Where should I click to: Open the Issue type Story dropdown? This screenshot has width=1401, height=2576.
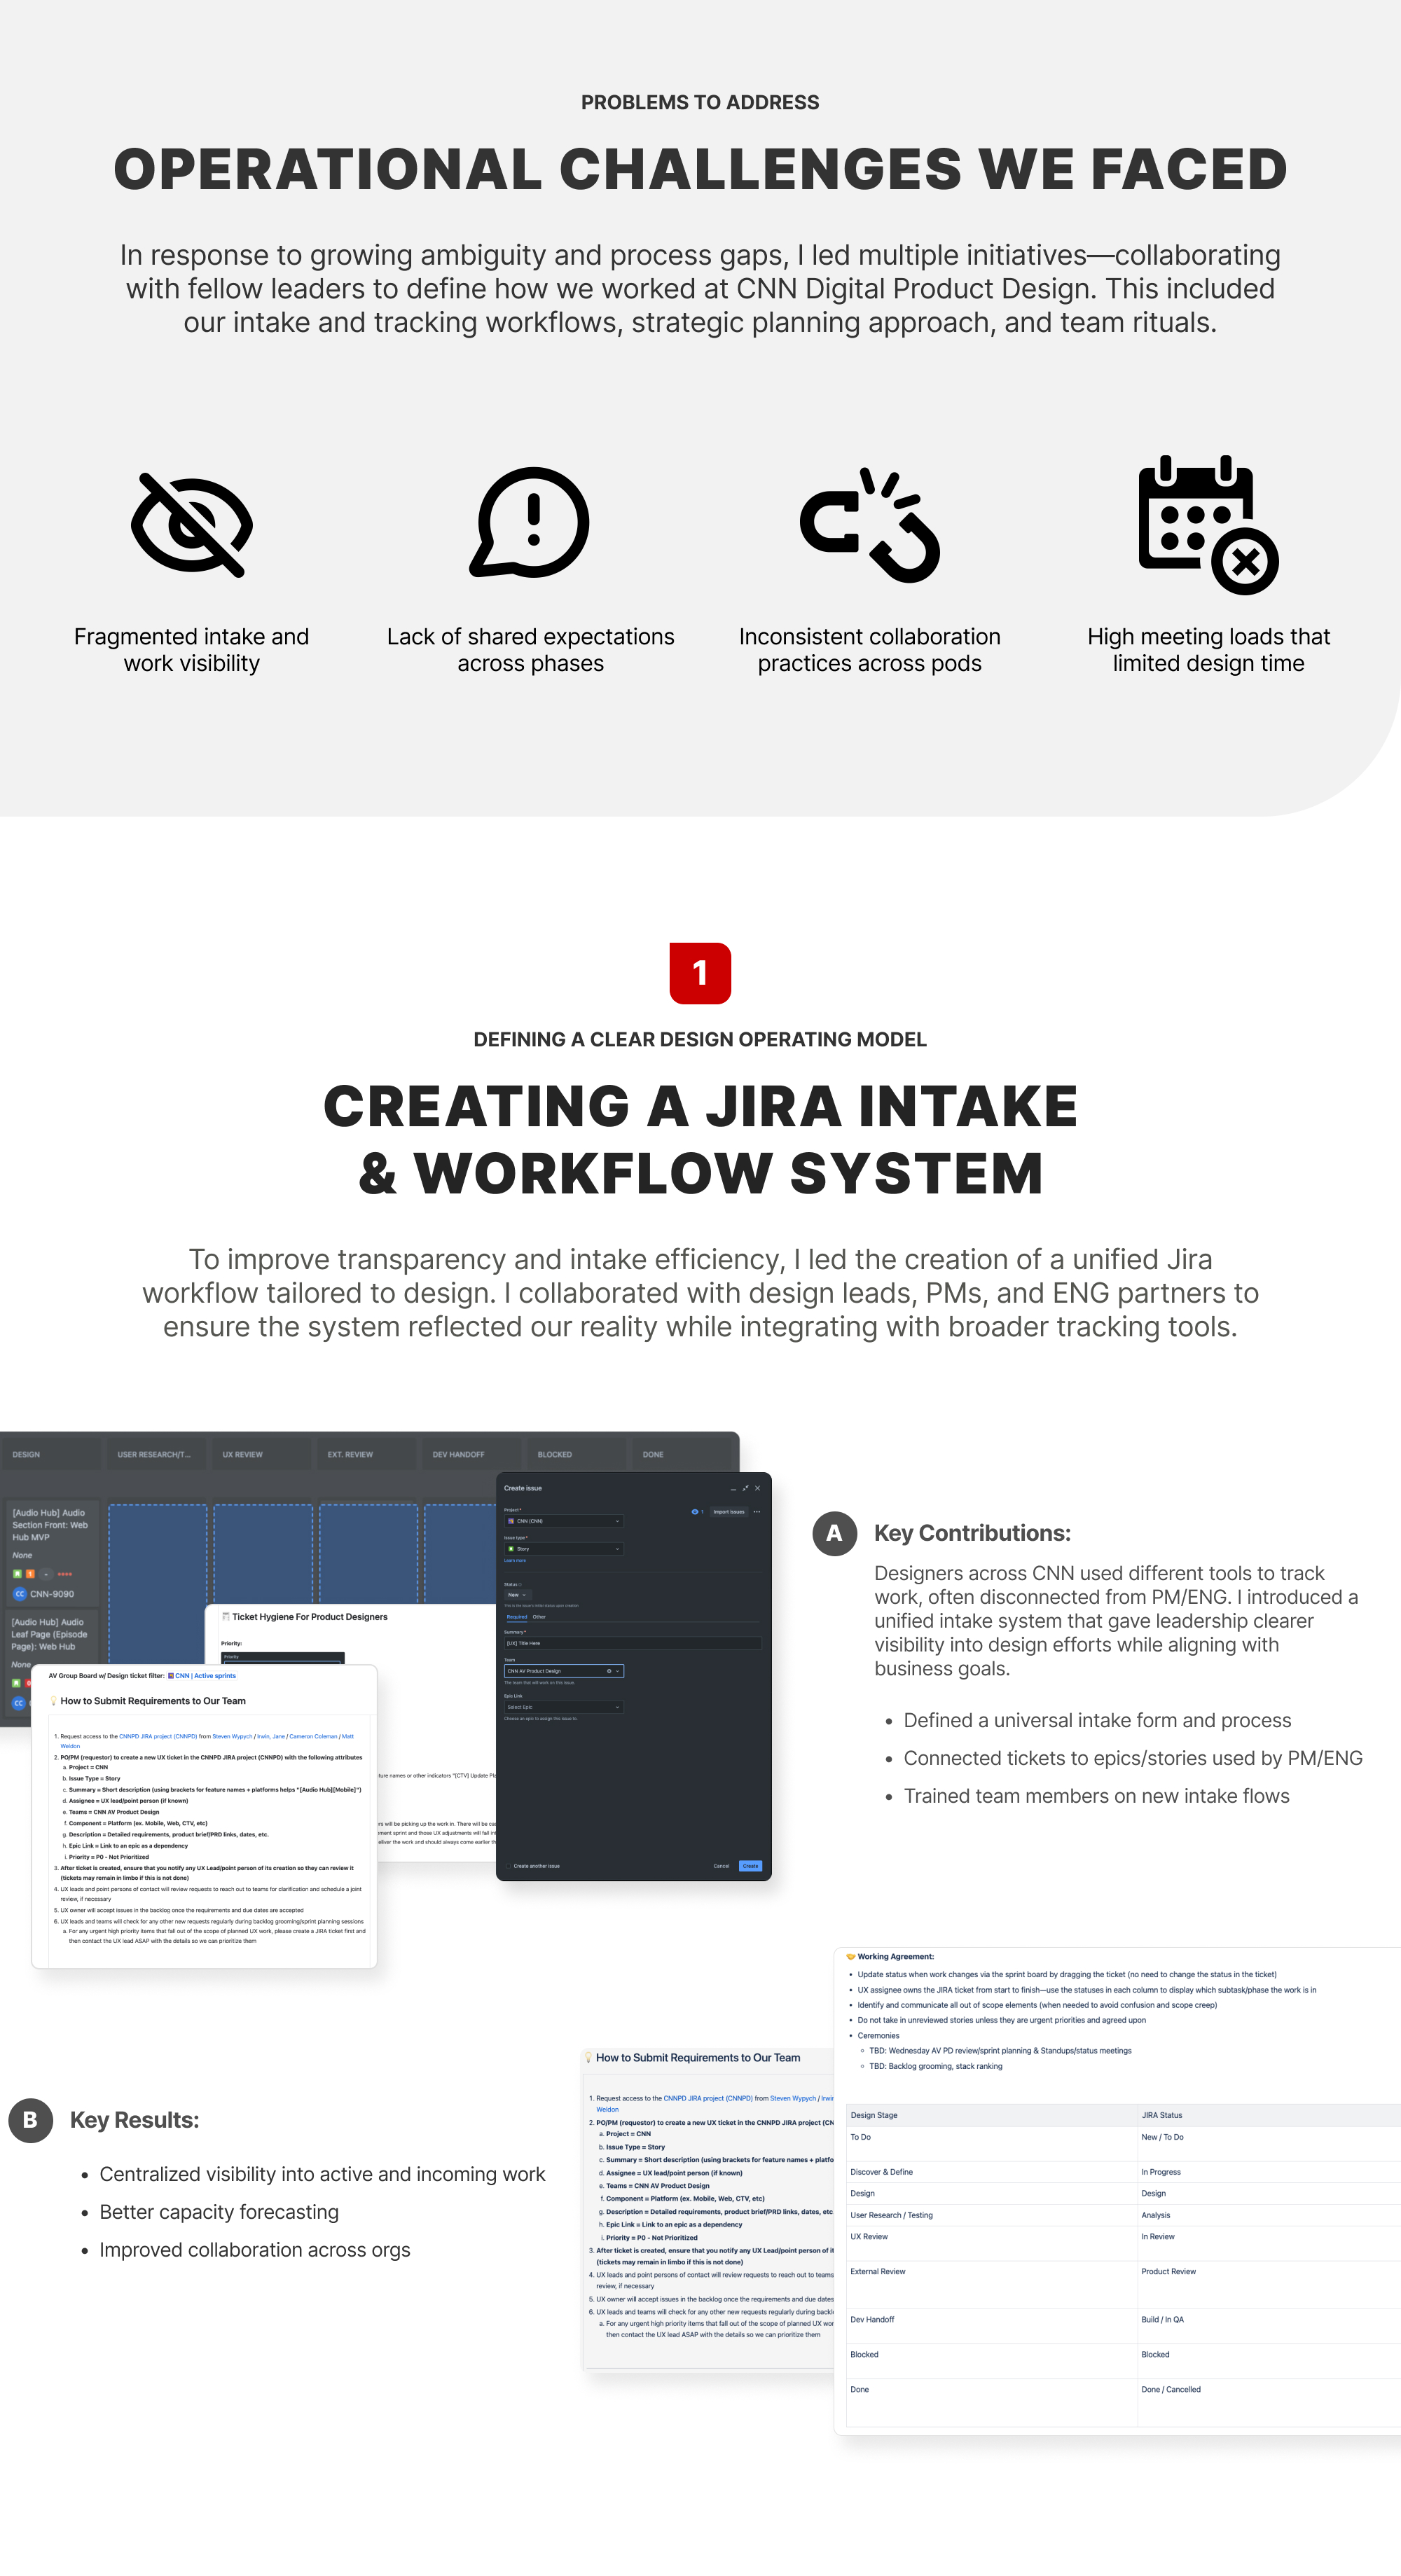point(563,1549)
